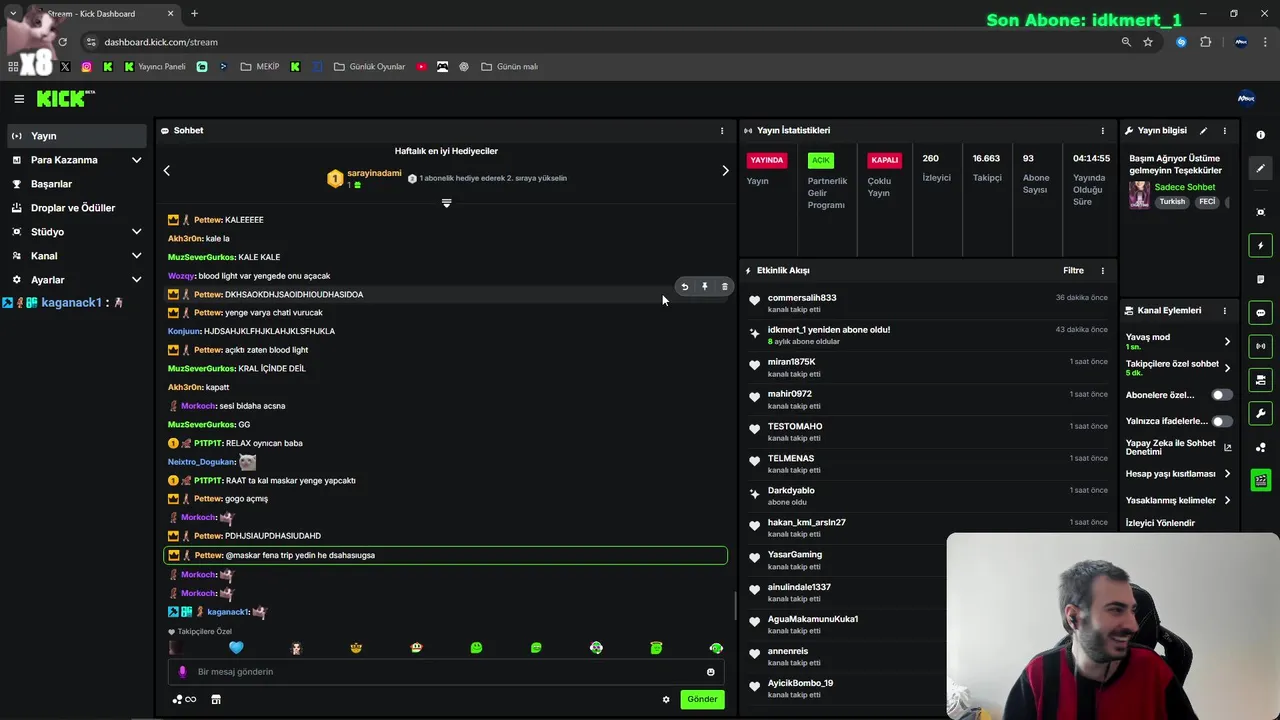
Task: Open the hamburger menu beside the Kick logo
Action: pos(19,98)
